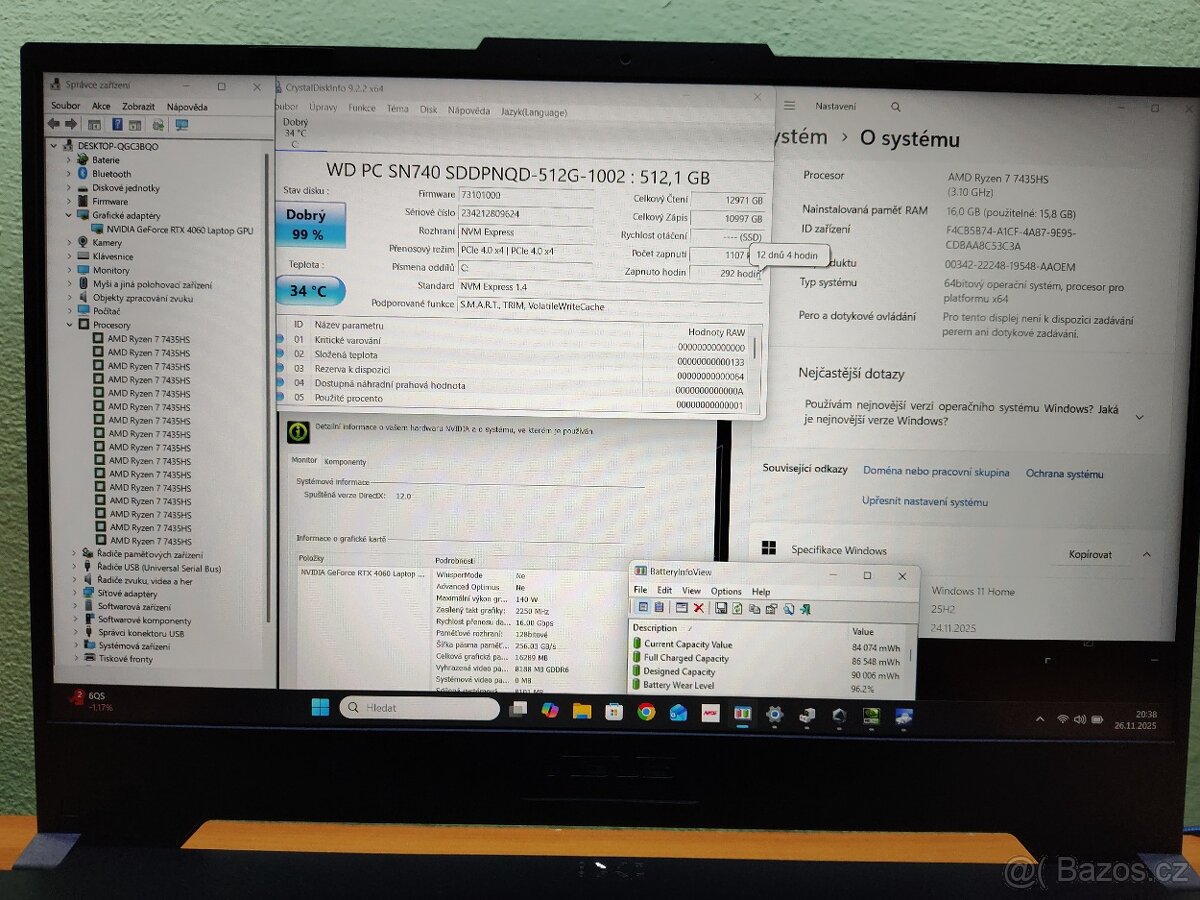This screenshot has width=1200, height=900.
Task: Collapse the 'Procesory' tree node
Action: point(70,324)
